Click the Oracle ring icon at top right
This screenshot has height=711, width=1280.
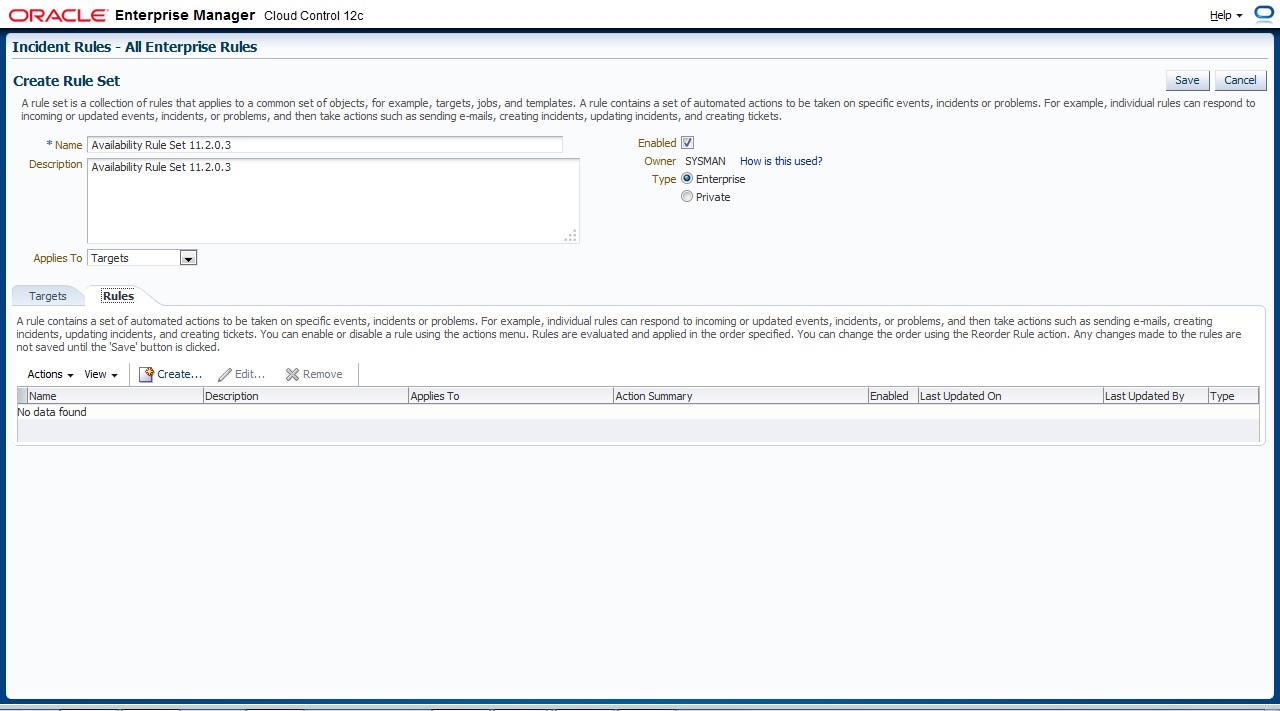(x=1263, y=15)
